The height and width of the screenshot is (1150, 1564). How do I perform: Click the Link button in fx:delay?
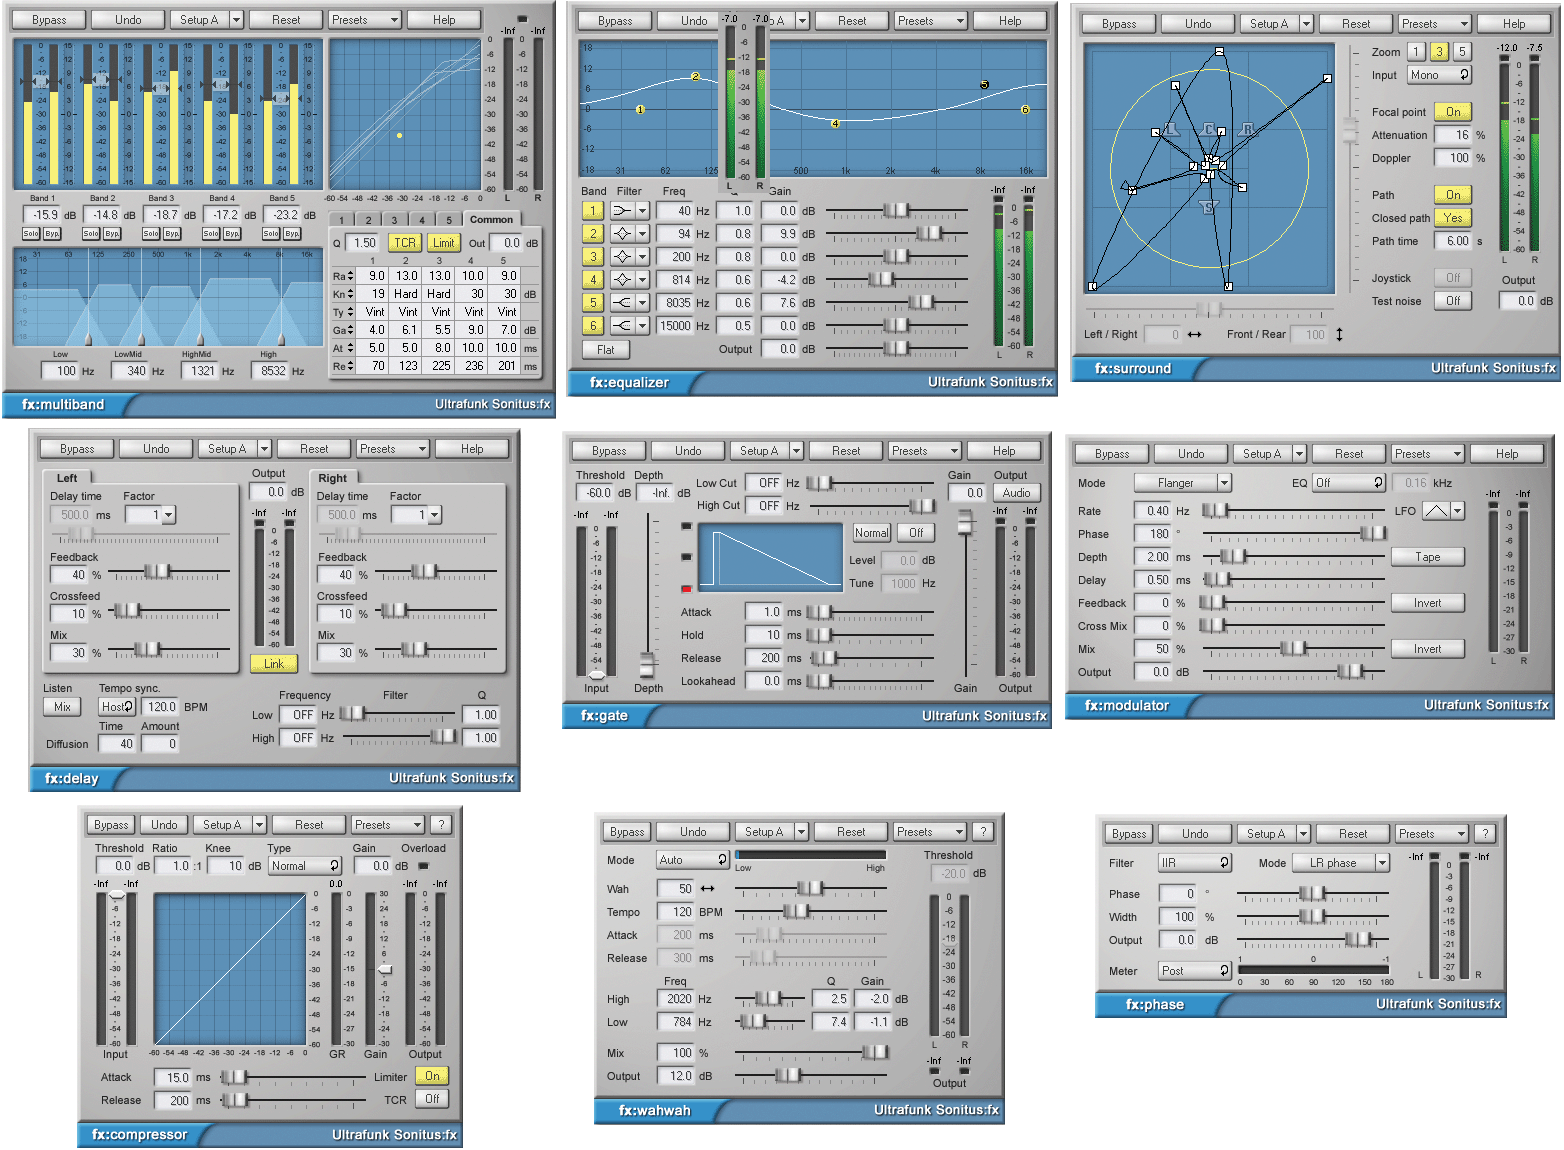coord(272,663)
